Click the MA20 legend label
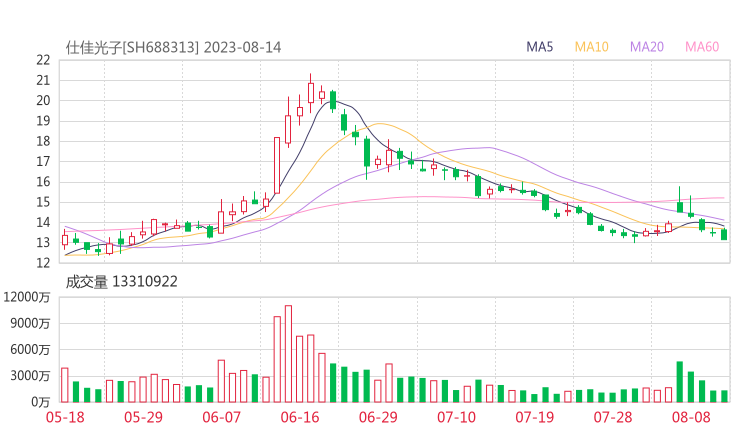This screenshot has width=740, height=440. pos(647,47)
